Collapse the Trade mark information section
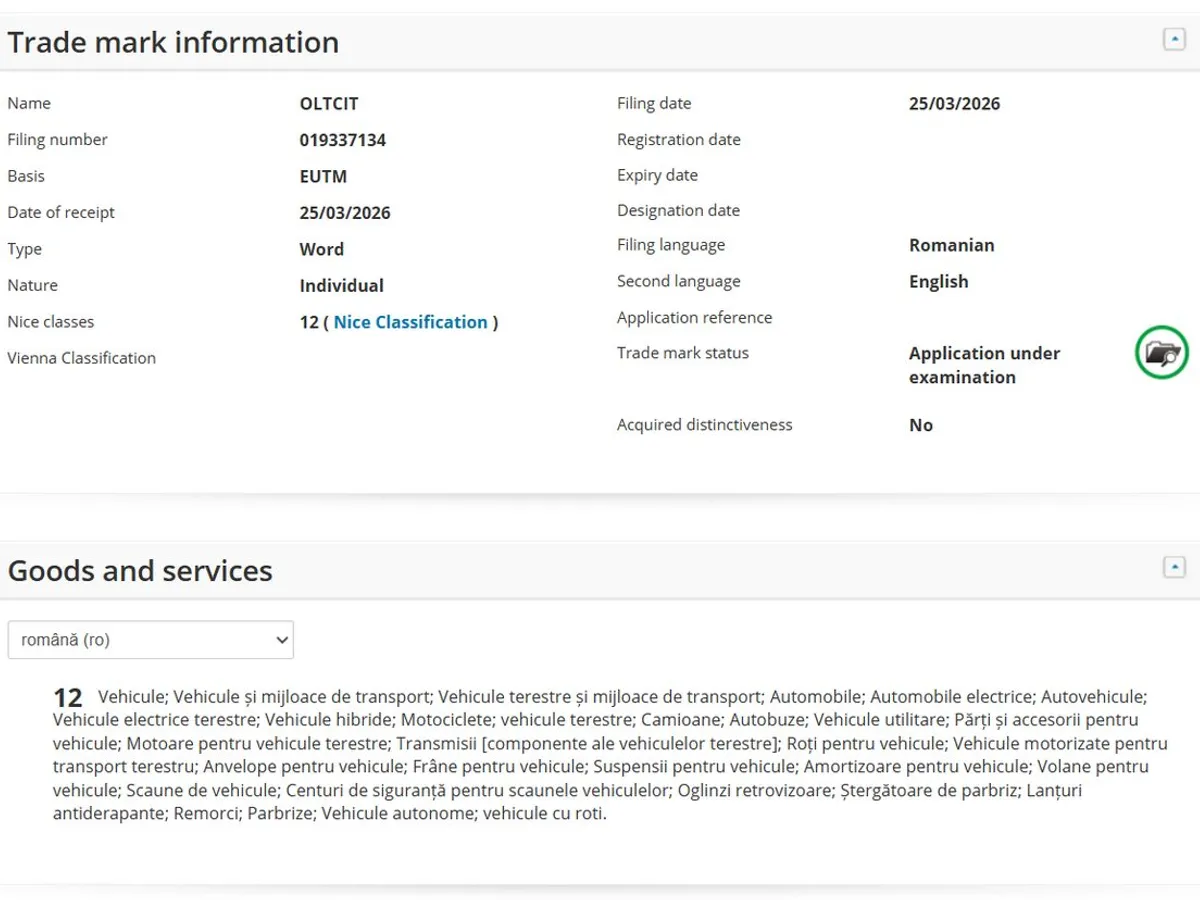Image resolution: width=1200 pixels, height=900 pixels. tap(1174, 40)
